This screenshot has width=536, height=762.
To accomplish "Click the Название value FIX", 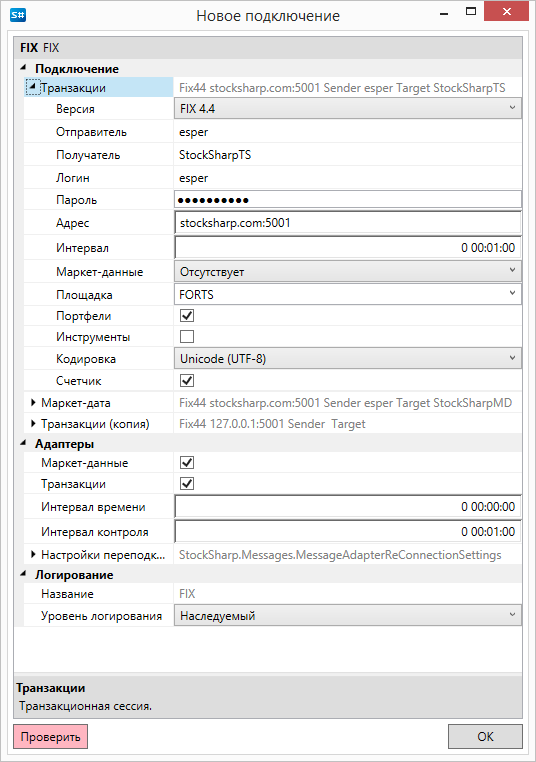I will (187, 593).
